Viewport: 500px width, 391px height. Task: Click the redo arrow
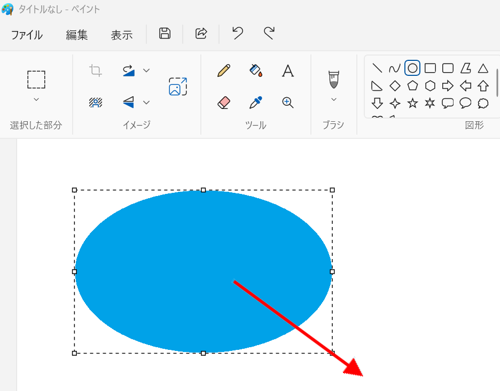point(269,33)
